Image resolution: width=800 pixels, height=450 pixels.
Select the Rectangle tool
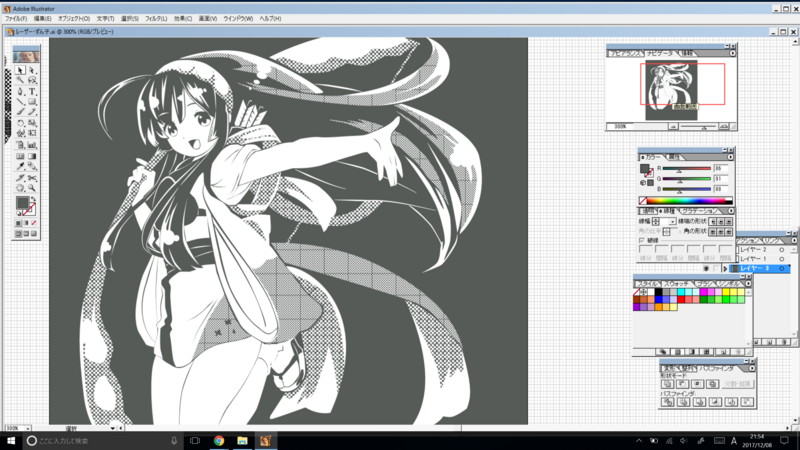click(32, 102)
